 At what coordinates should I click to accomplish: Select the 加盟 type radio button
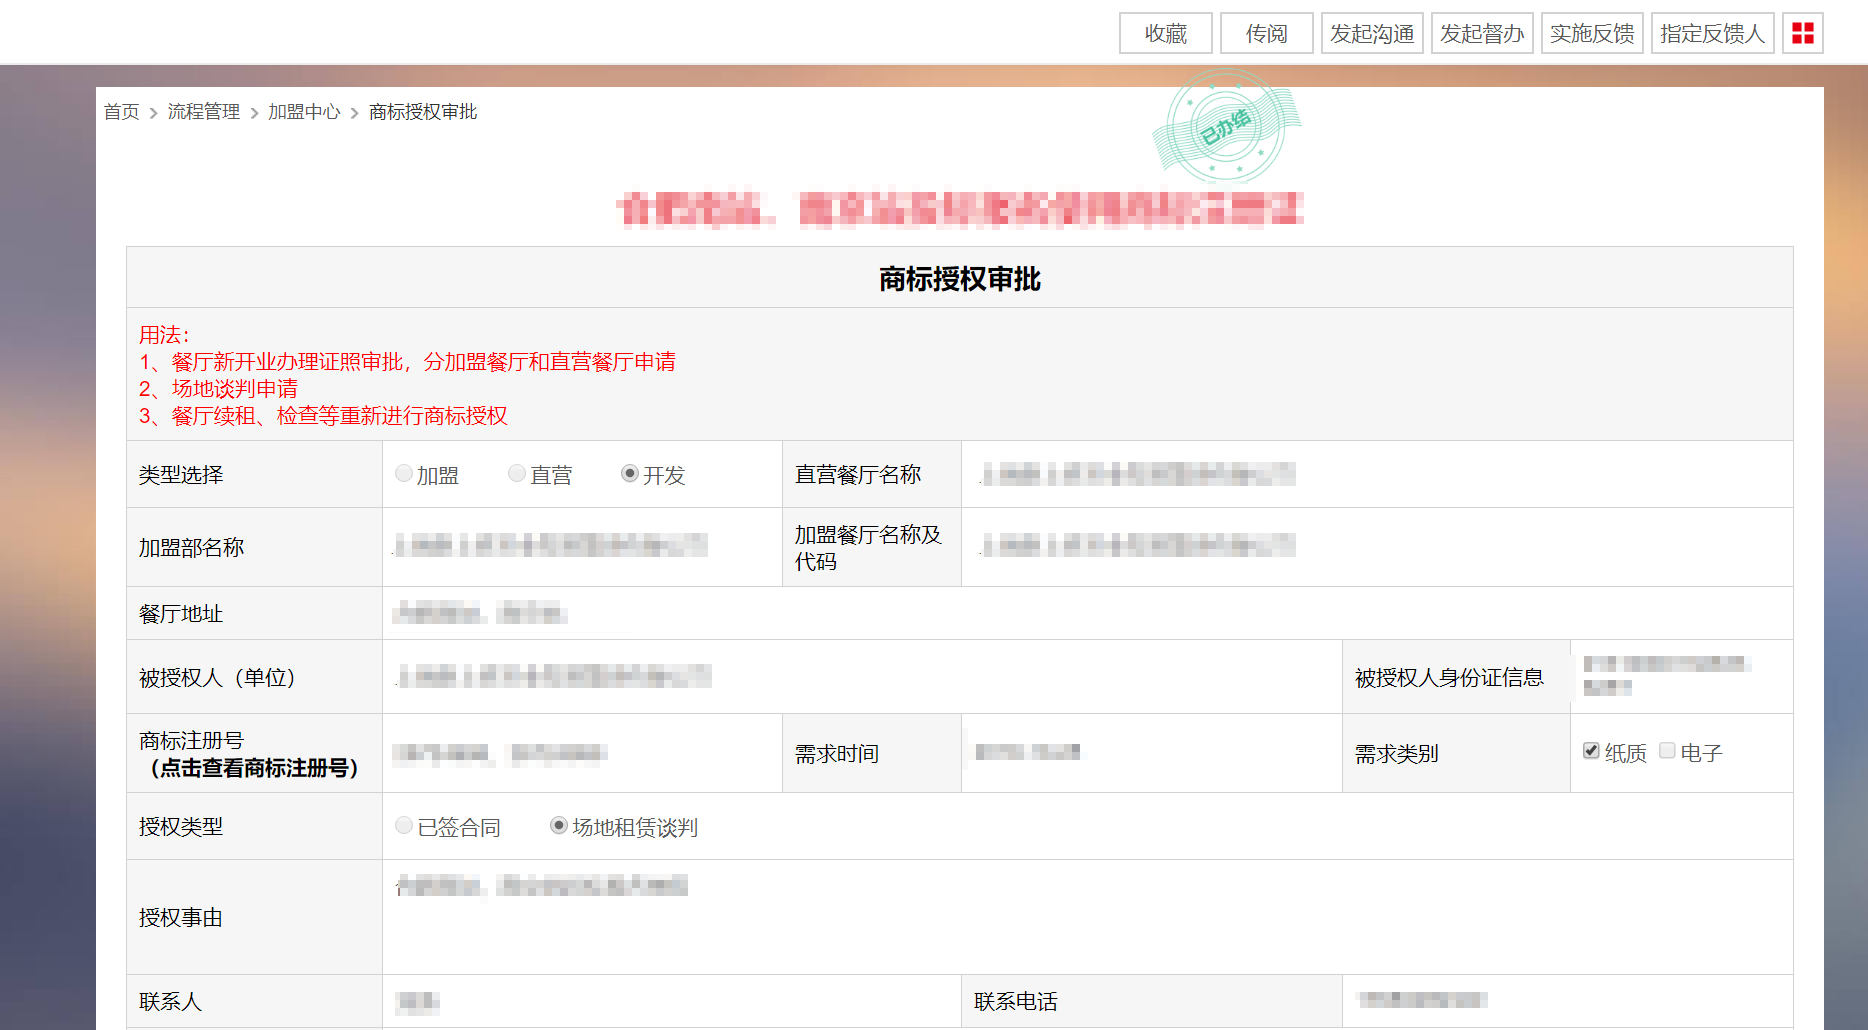404,474
